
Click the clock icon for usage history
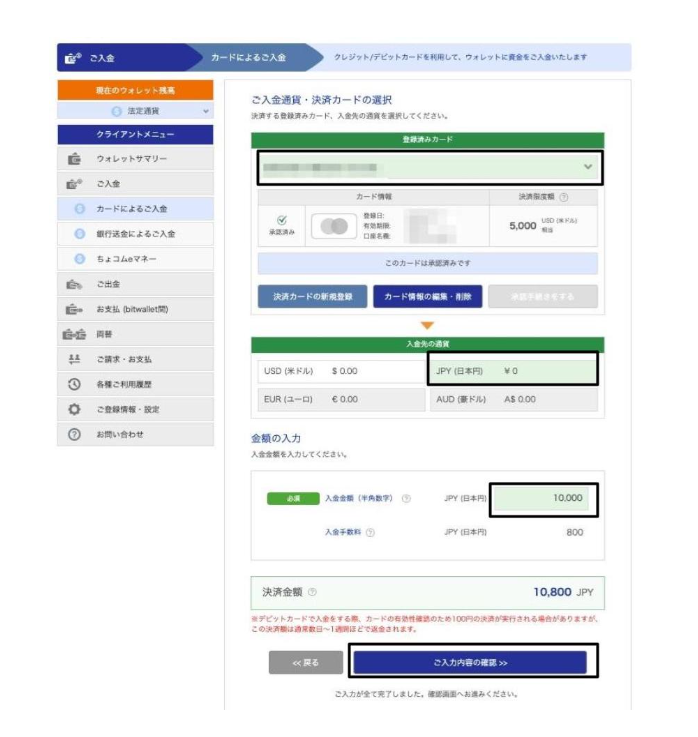[74, 384]
